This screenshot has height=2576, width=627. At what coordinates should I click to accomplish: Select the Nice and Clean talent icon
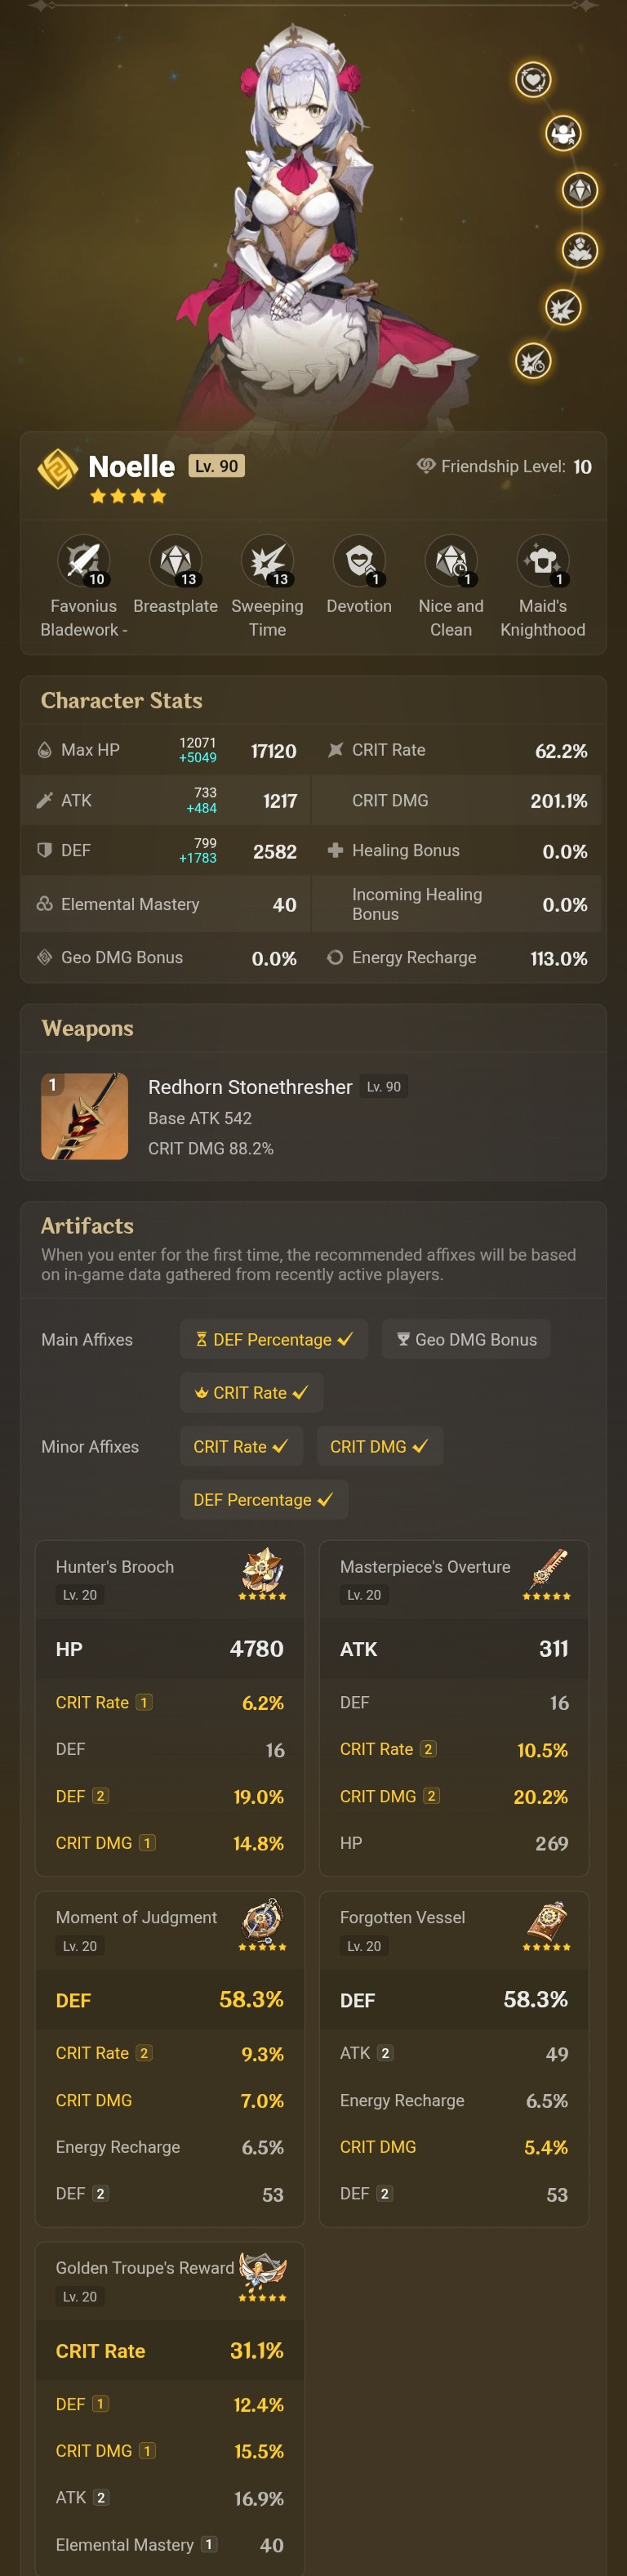click(451, 561)
